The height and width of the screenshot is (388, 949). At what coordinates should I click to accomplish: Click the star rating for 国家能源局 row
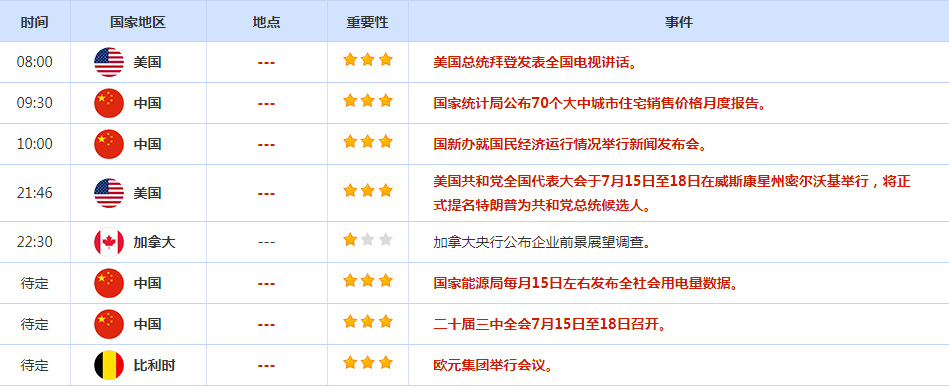368,280
